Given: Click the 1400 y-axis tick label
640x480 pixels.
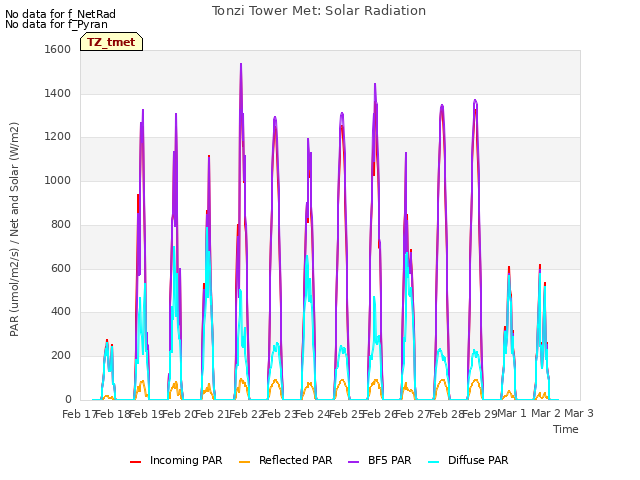Looking at the screenshot, I should (58, 93).
